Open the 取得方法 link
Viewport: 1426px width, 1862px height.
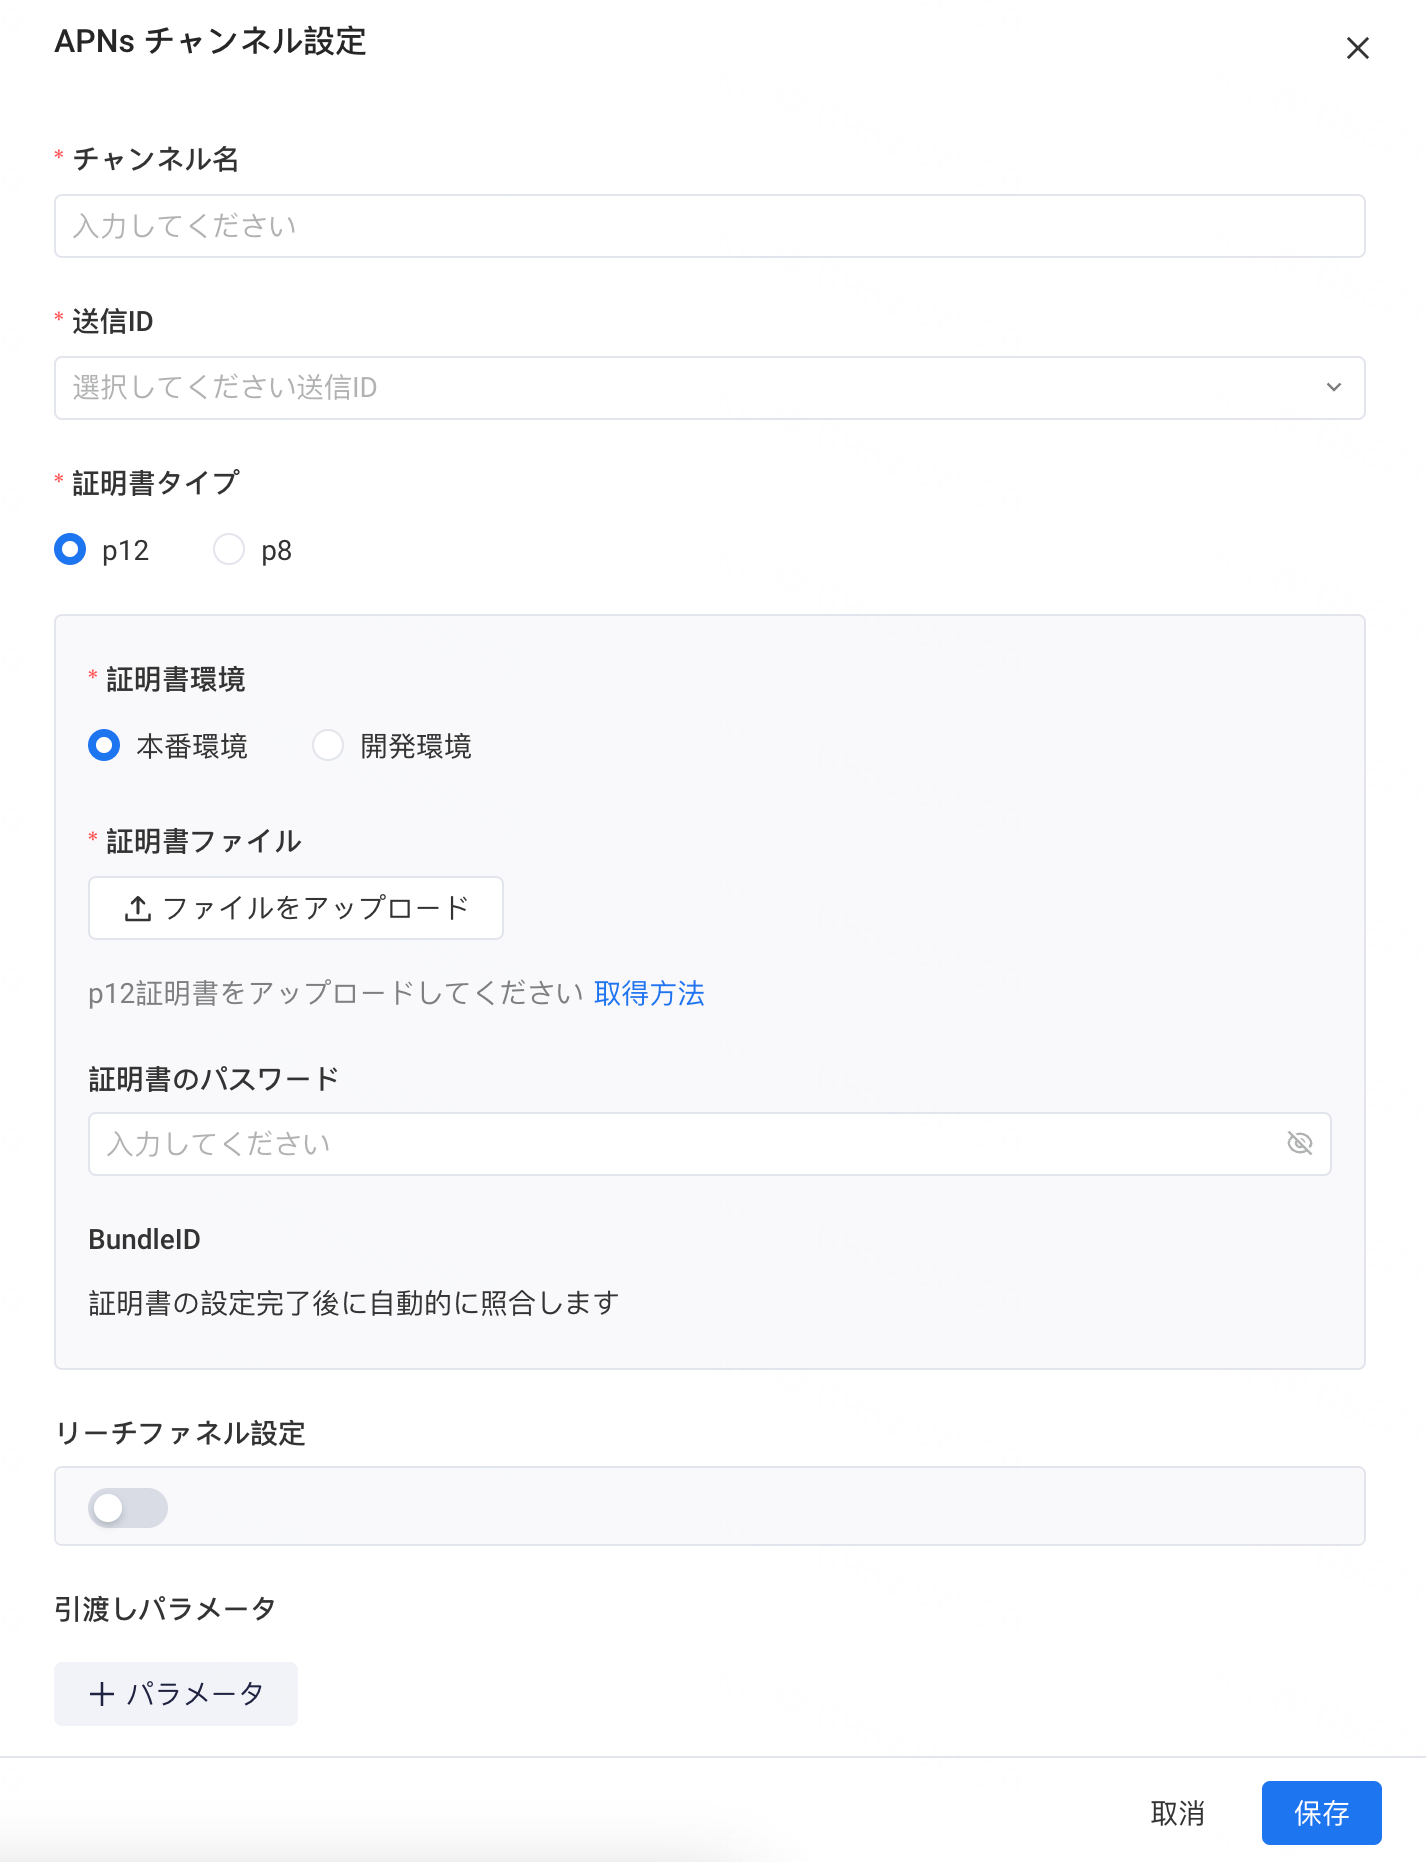click(649, 993)
